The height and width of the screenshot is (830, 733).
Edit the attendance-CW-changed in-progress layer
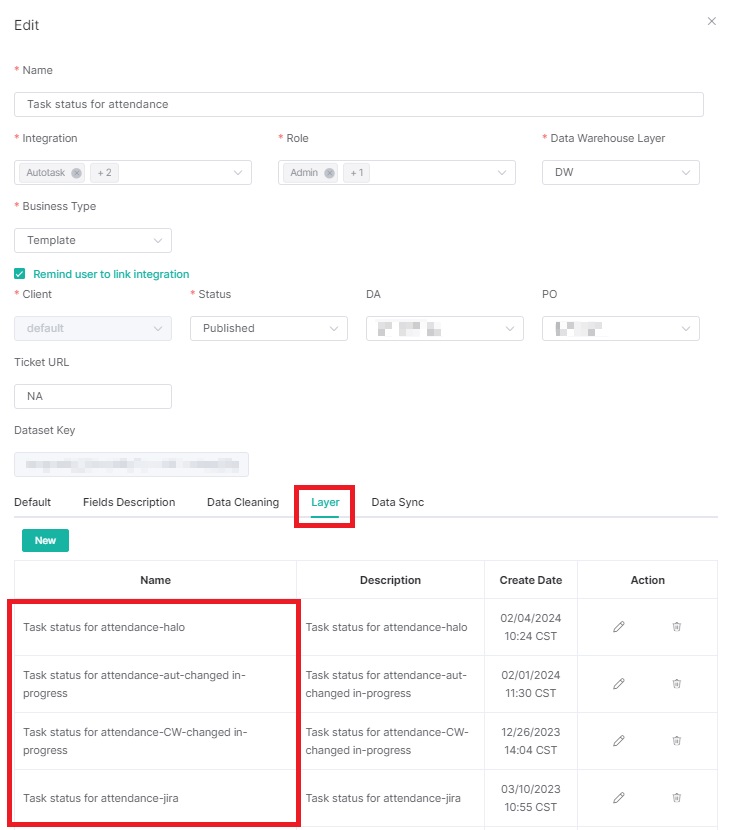pos(618,740)
